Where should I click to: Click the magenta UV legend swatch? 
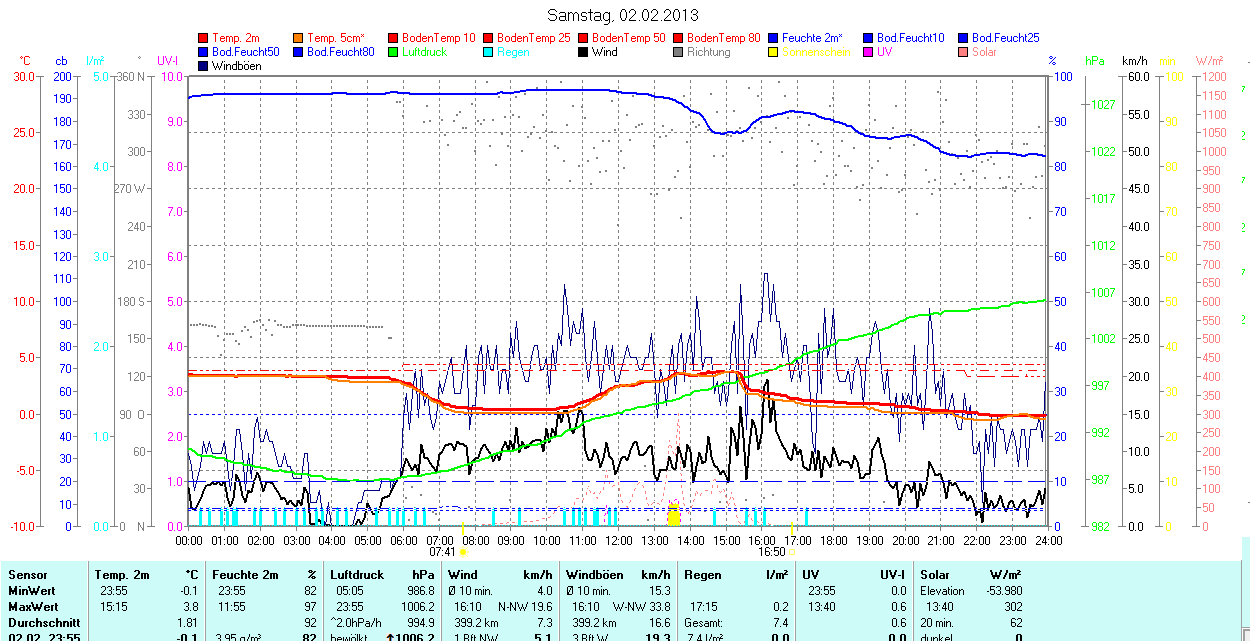pos(867,52)
